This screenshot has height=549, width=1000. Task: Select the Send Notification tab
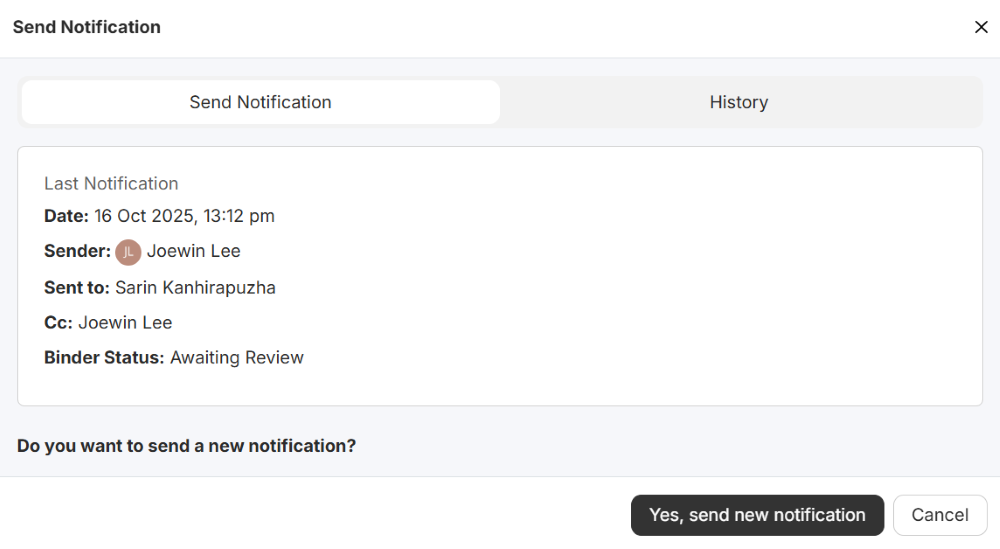pos(260,102)
